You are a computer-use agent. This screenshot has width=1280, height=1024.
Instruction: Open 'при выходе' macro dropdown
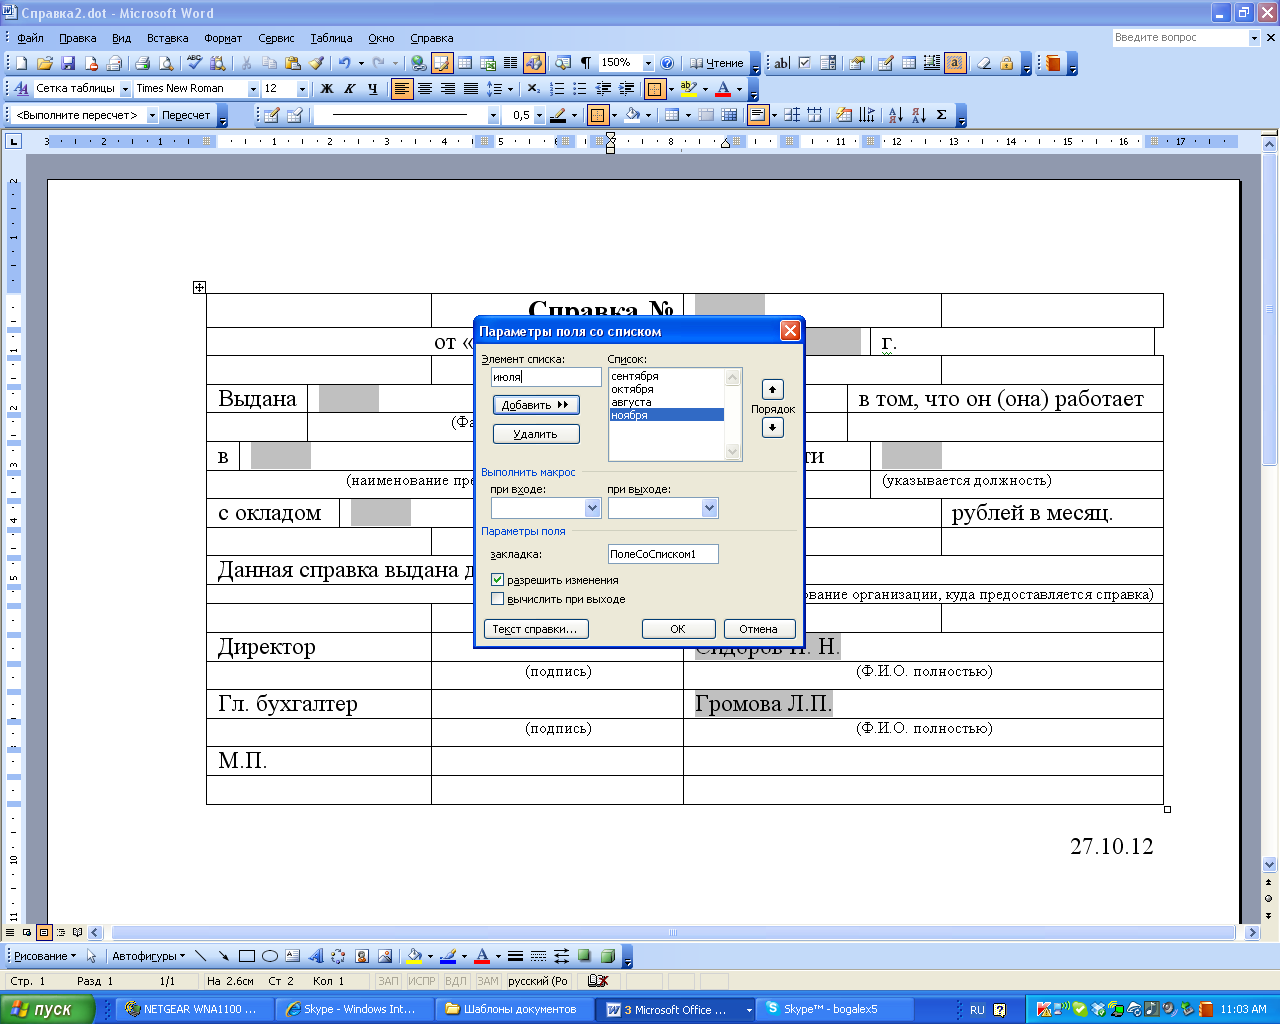709,508
